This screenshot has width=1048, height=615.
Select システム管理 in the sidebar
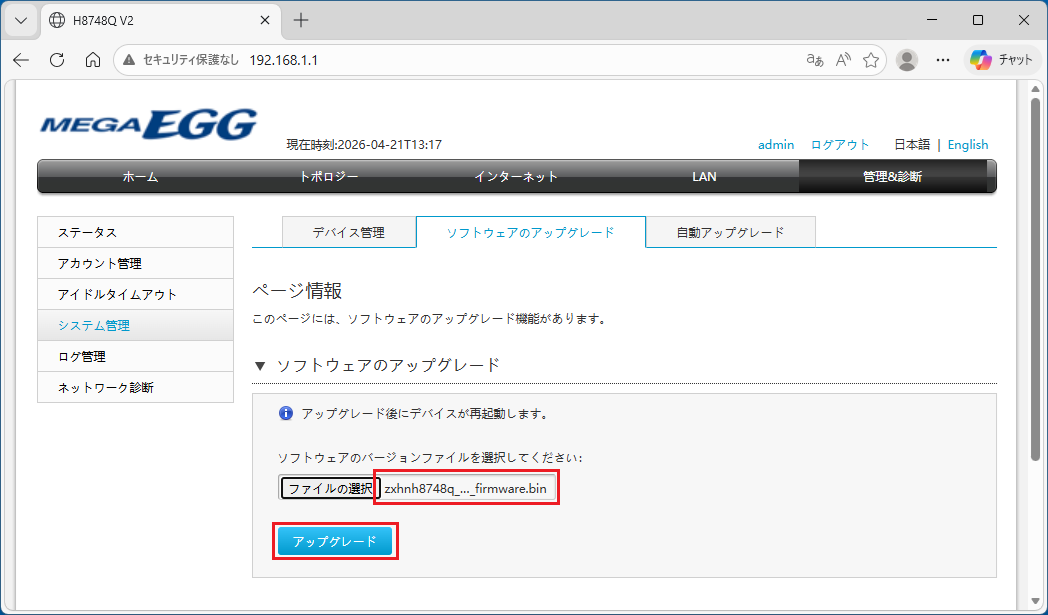[x=136, y=326]
